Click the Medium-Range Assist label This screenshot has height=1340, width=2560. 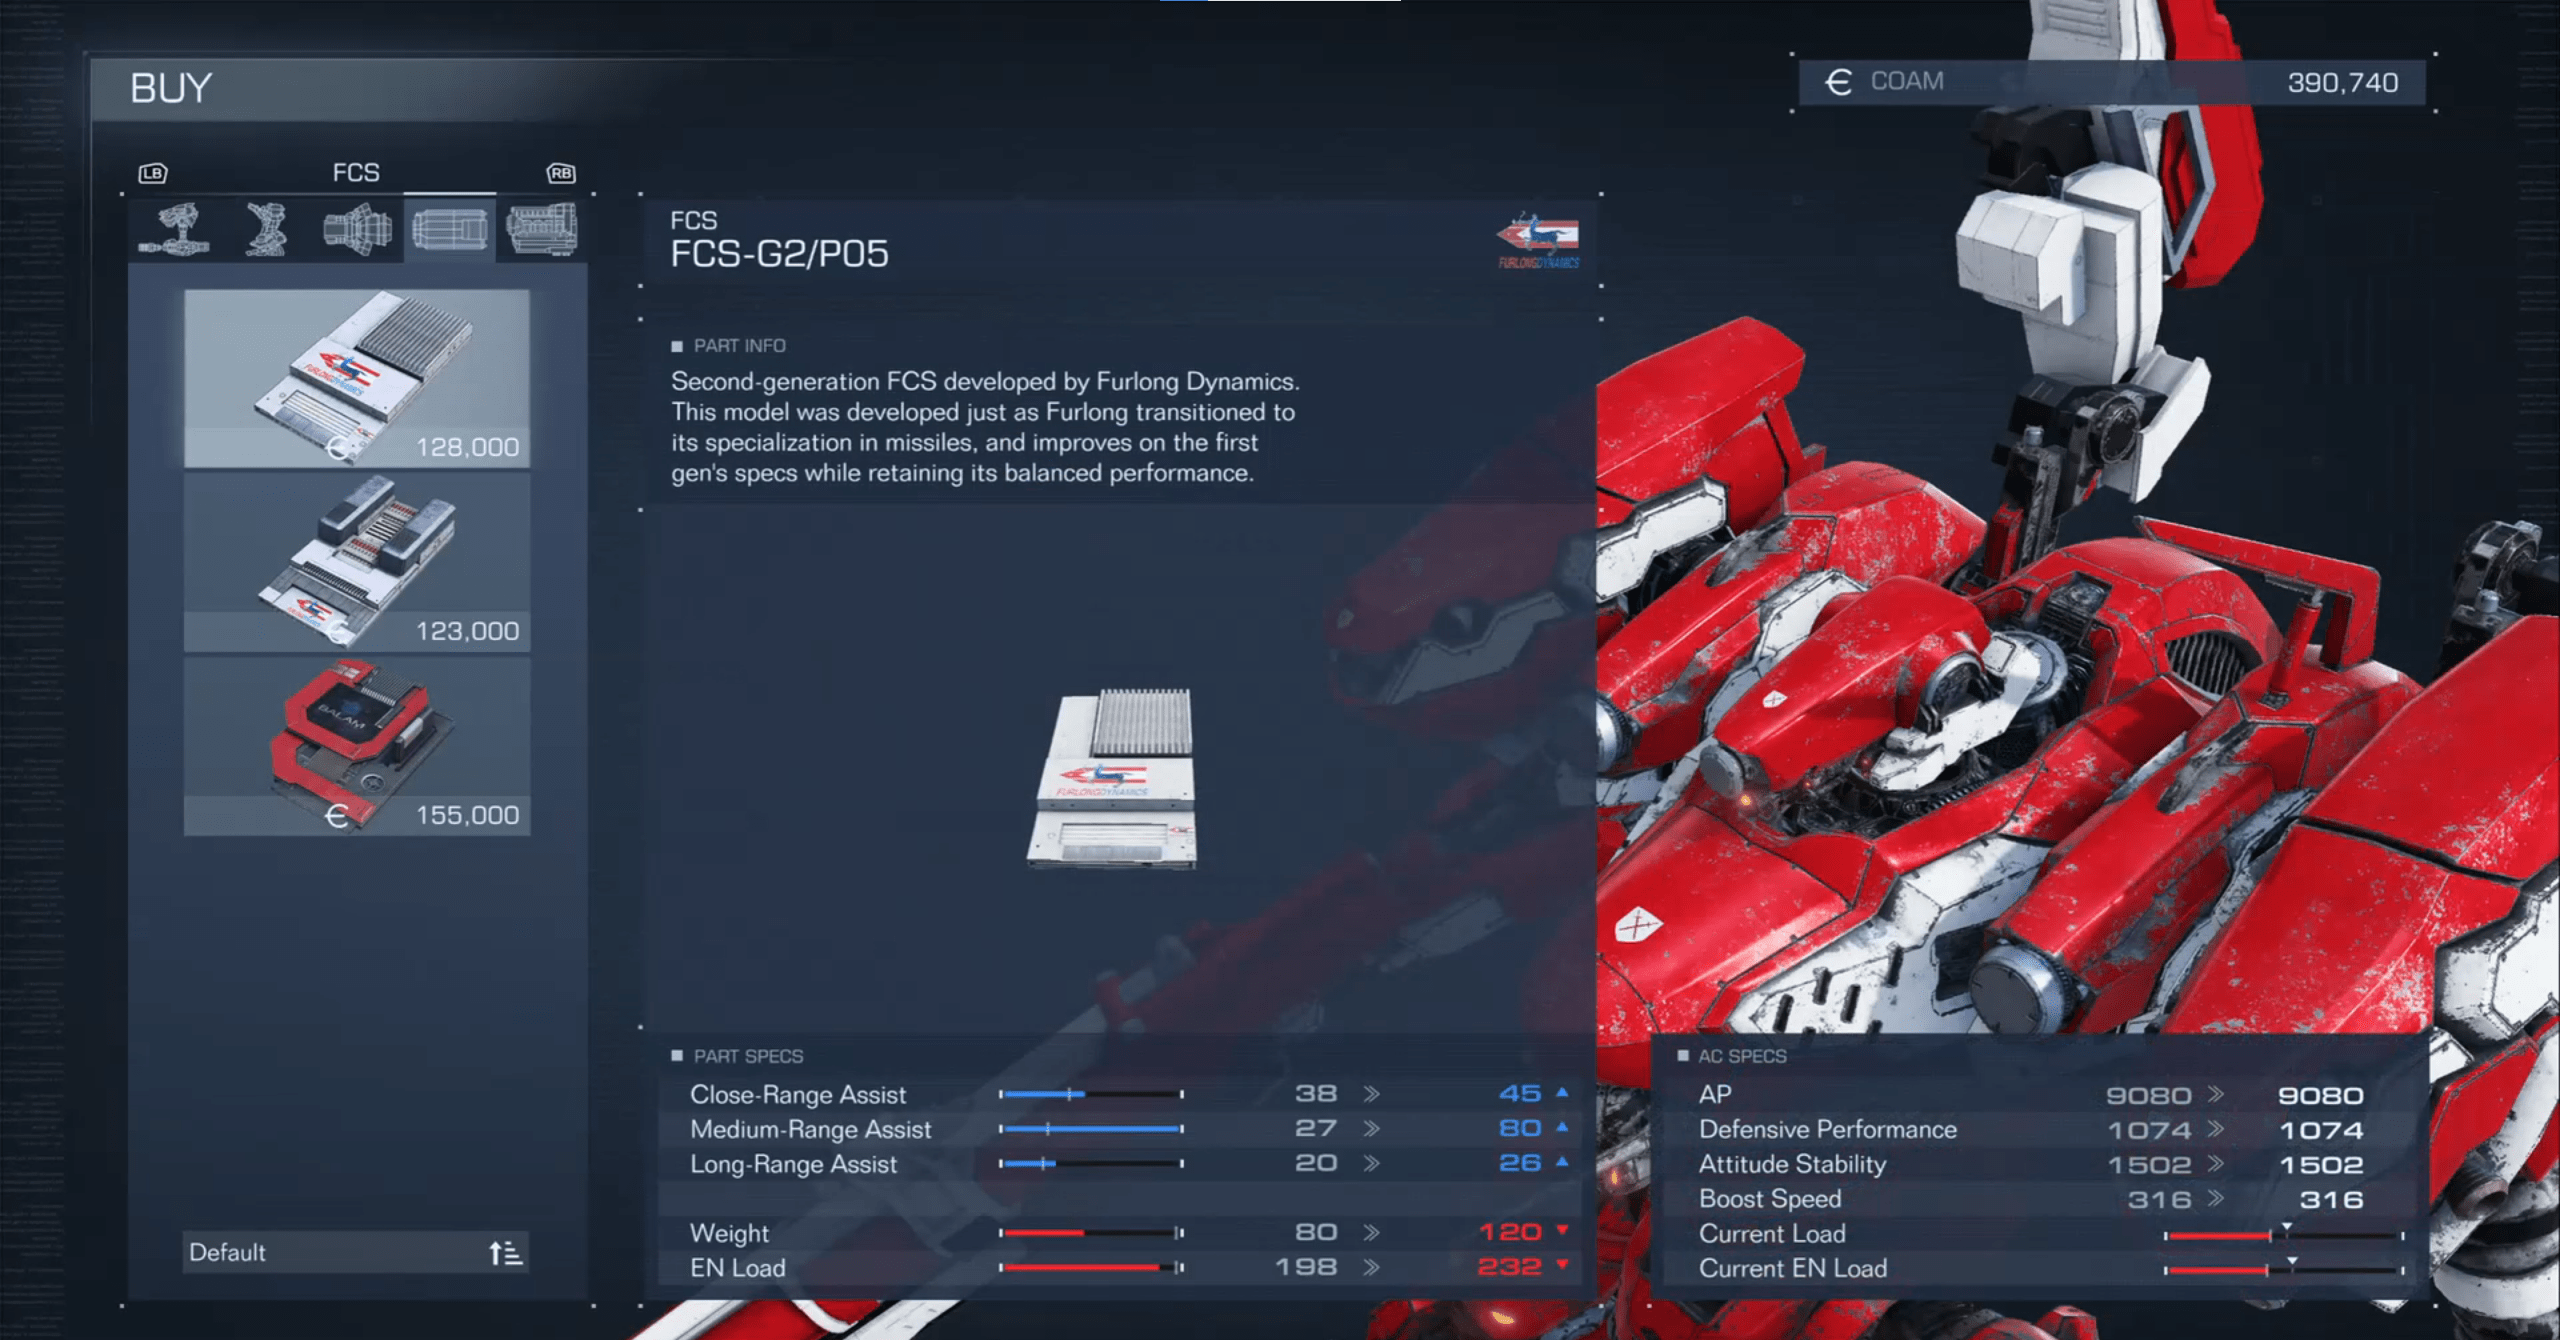pyautogui.click(x=810, y=1130)
